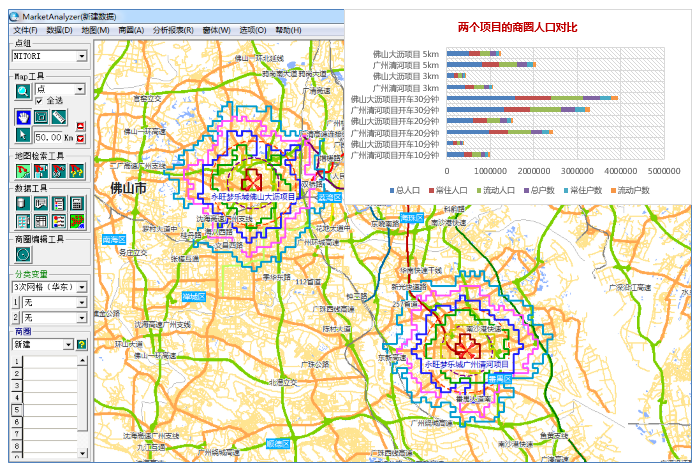Click the thematic map data tool icon
Image resolution: width=699 pixels, height=467 pixels.
77,221
